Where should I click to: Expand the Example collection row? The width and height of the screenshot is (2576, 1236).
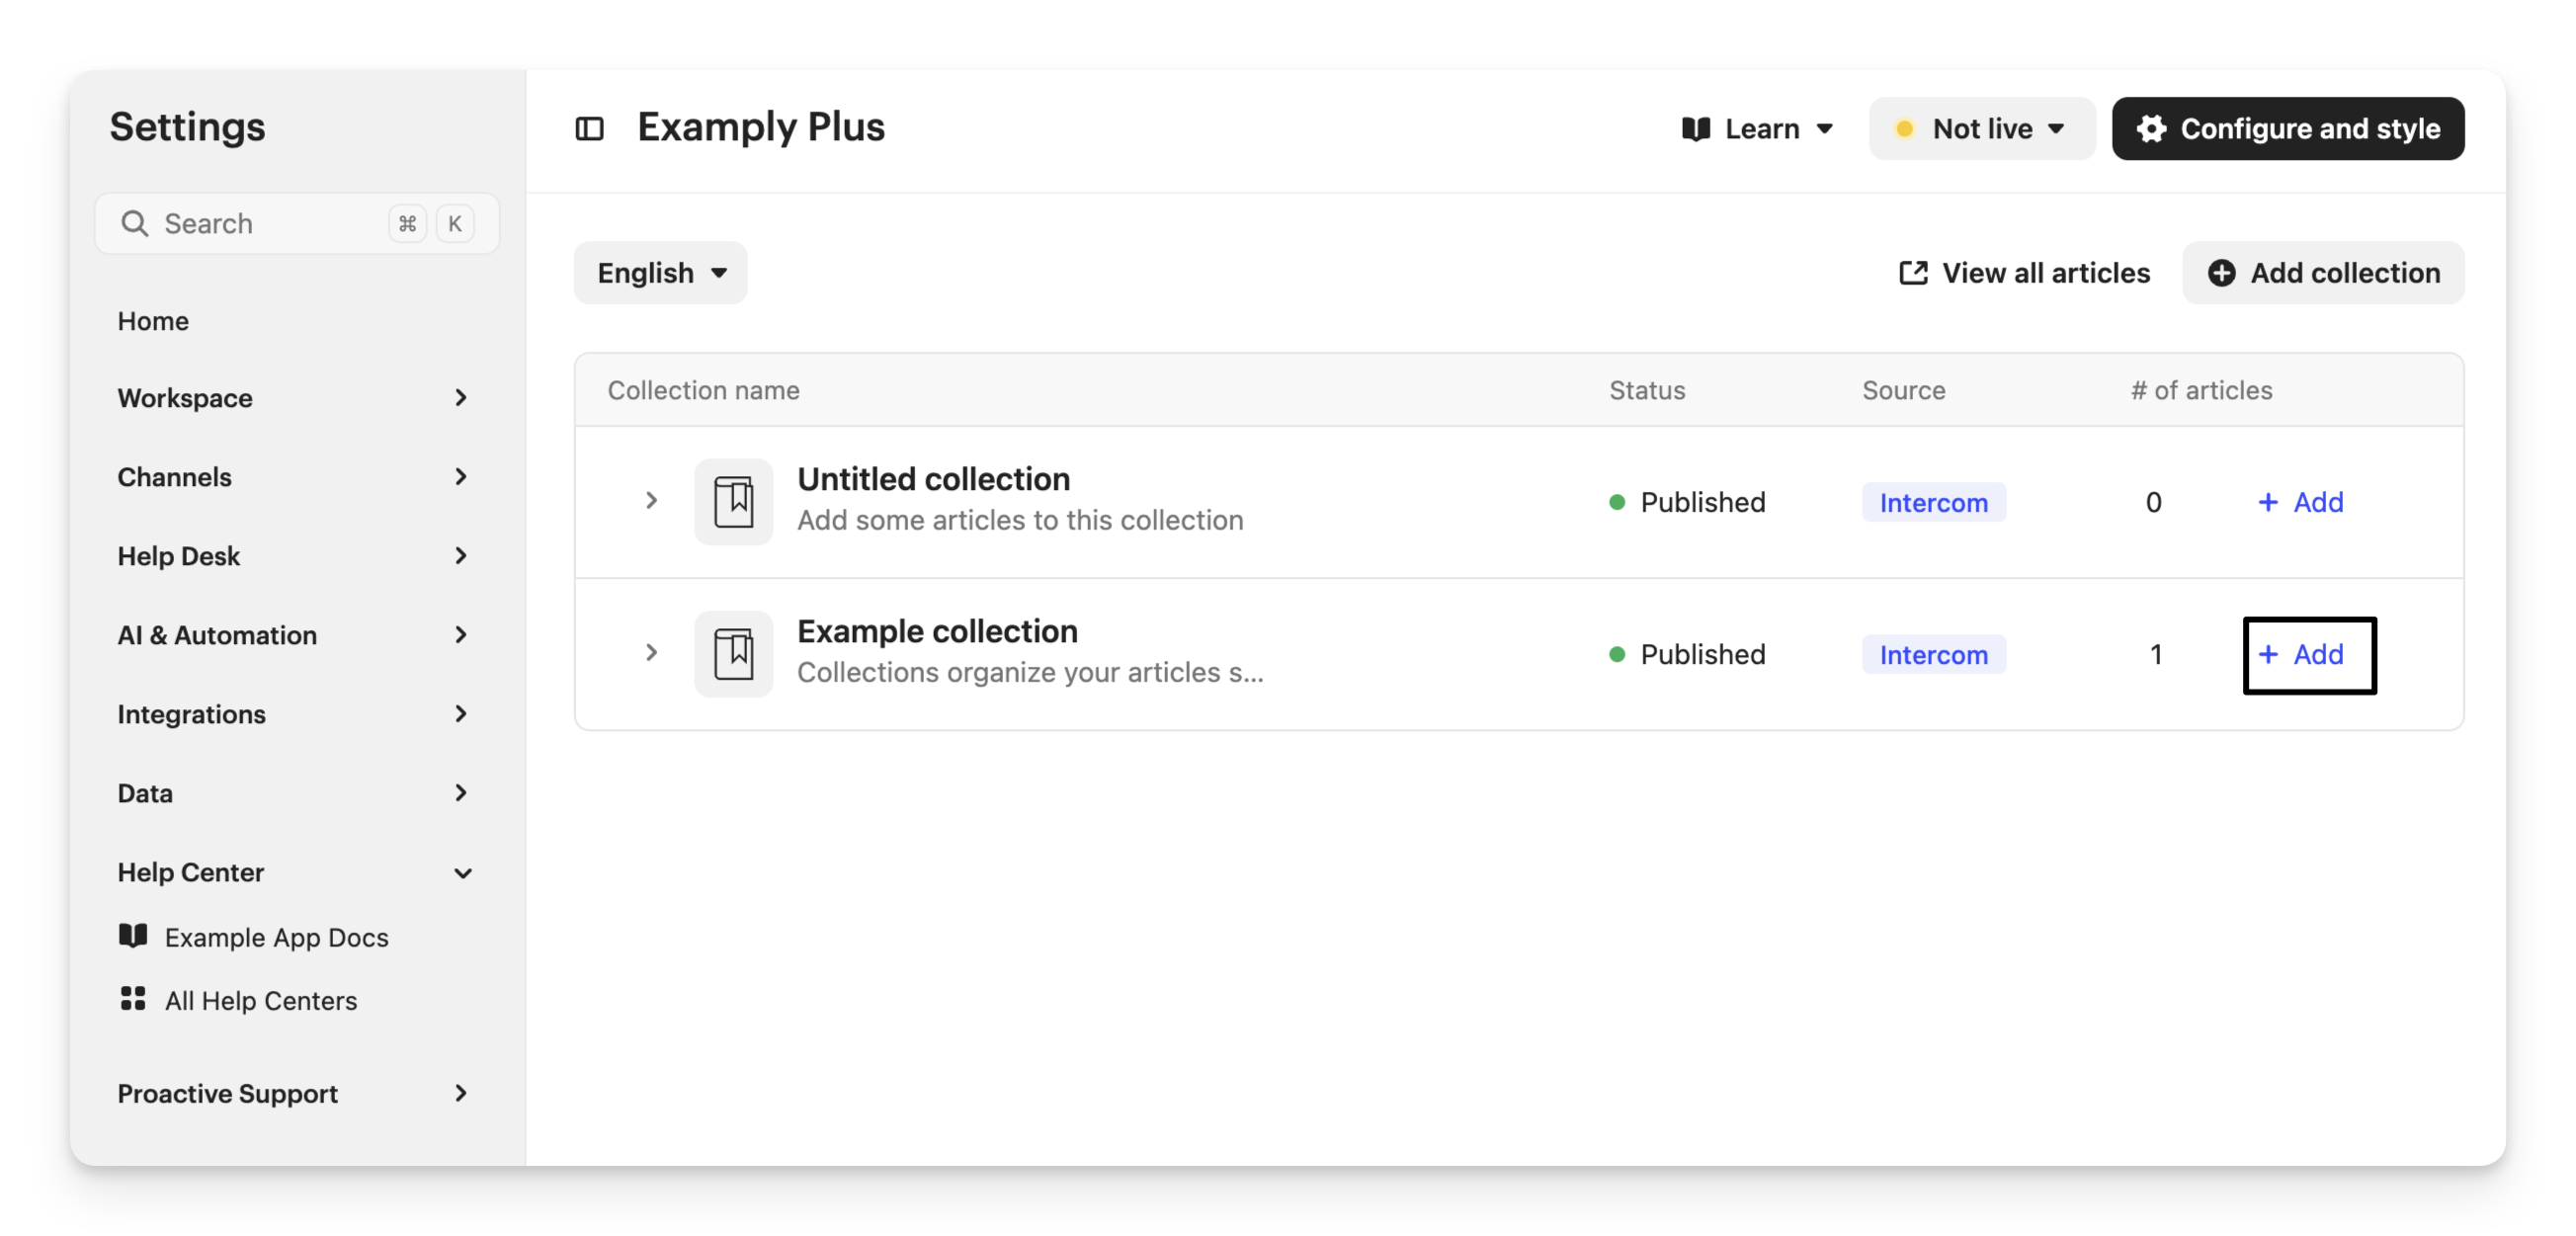pyautogui.click(x=651, y=653)
